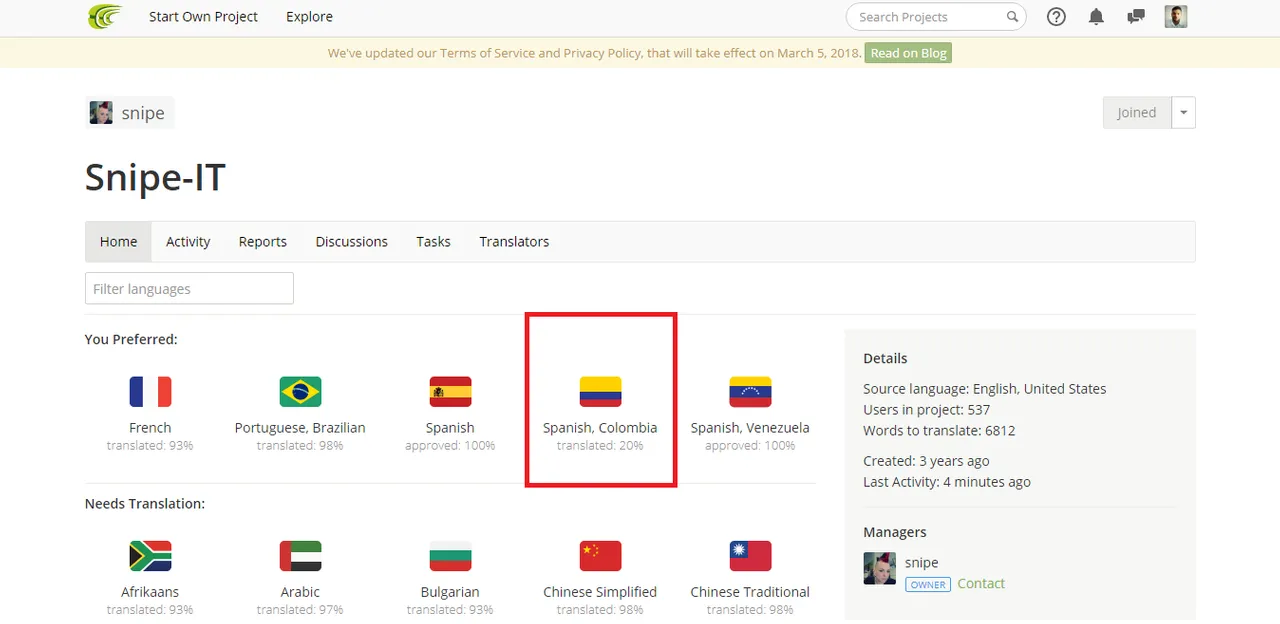Viewport: 1280px width, 624px height.
Task: Click the search magnifier icon
Action: click(x=1012, y=17)
